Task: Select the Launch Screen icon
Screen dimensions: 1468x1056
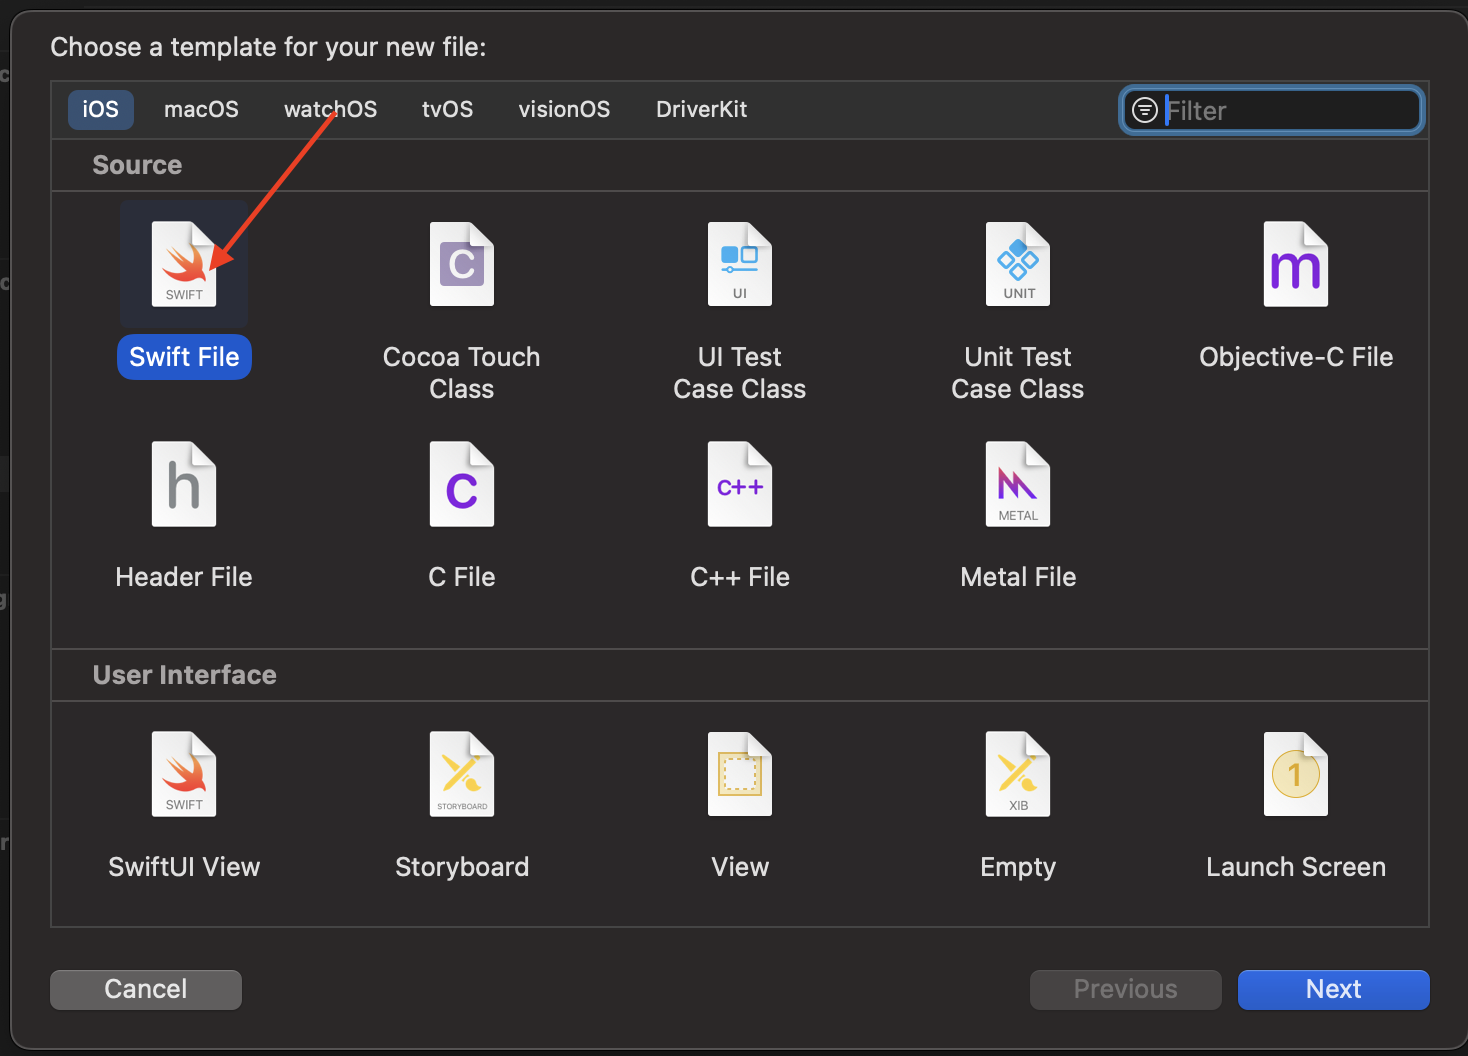Action: 1296,774
